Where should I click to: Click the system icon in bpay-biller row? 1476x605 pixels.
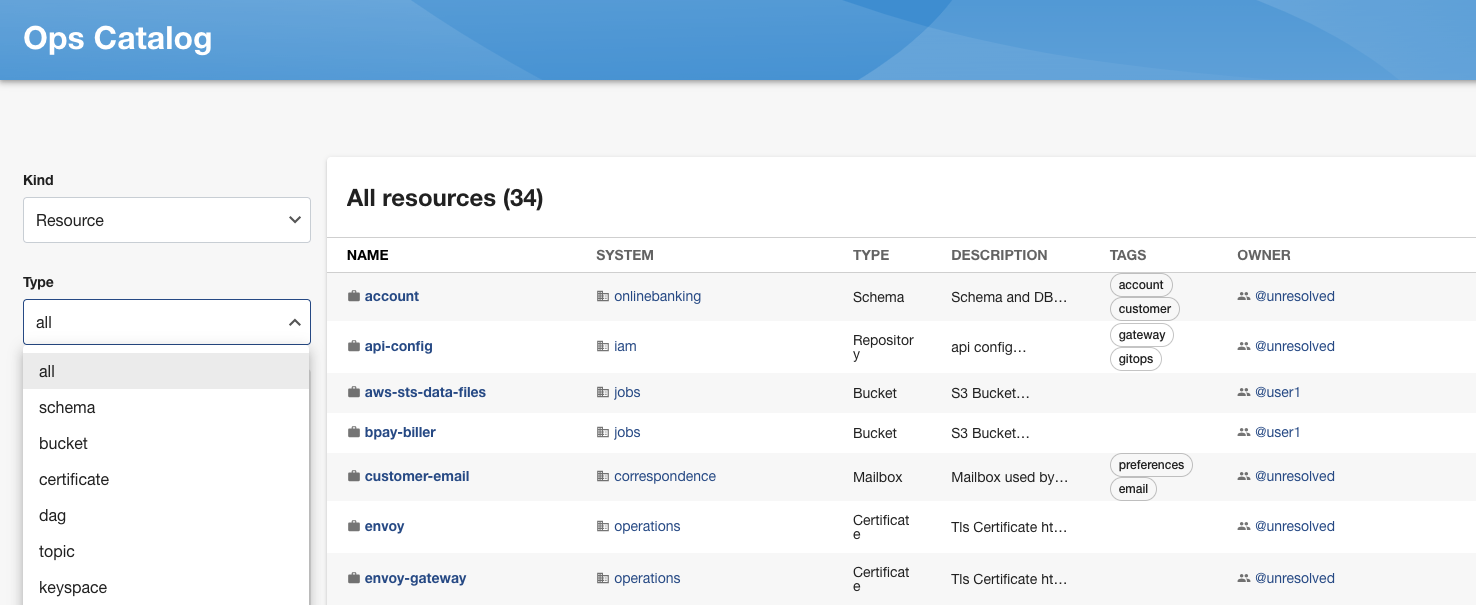[602, 432]
